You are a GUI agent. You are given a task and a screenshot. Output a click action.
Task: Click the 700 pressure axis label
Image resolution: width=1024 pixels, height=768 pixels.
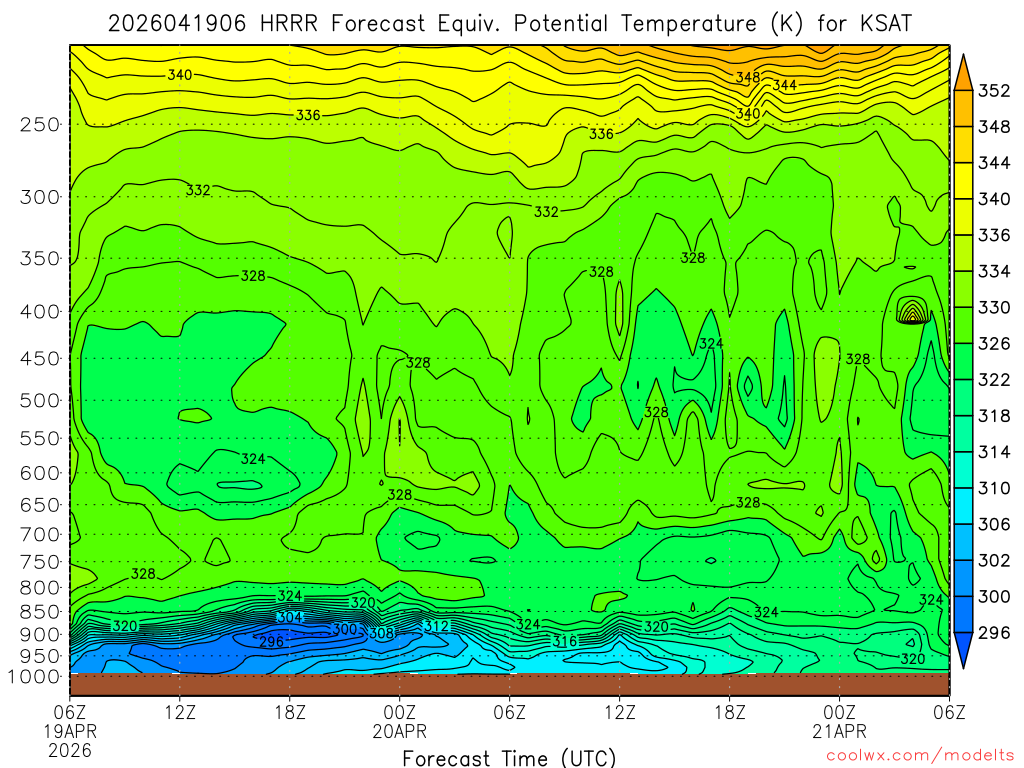pos(40,534)
